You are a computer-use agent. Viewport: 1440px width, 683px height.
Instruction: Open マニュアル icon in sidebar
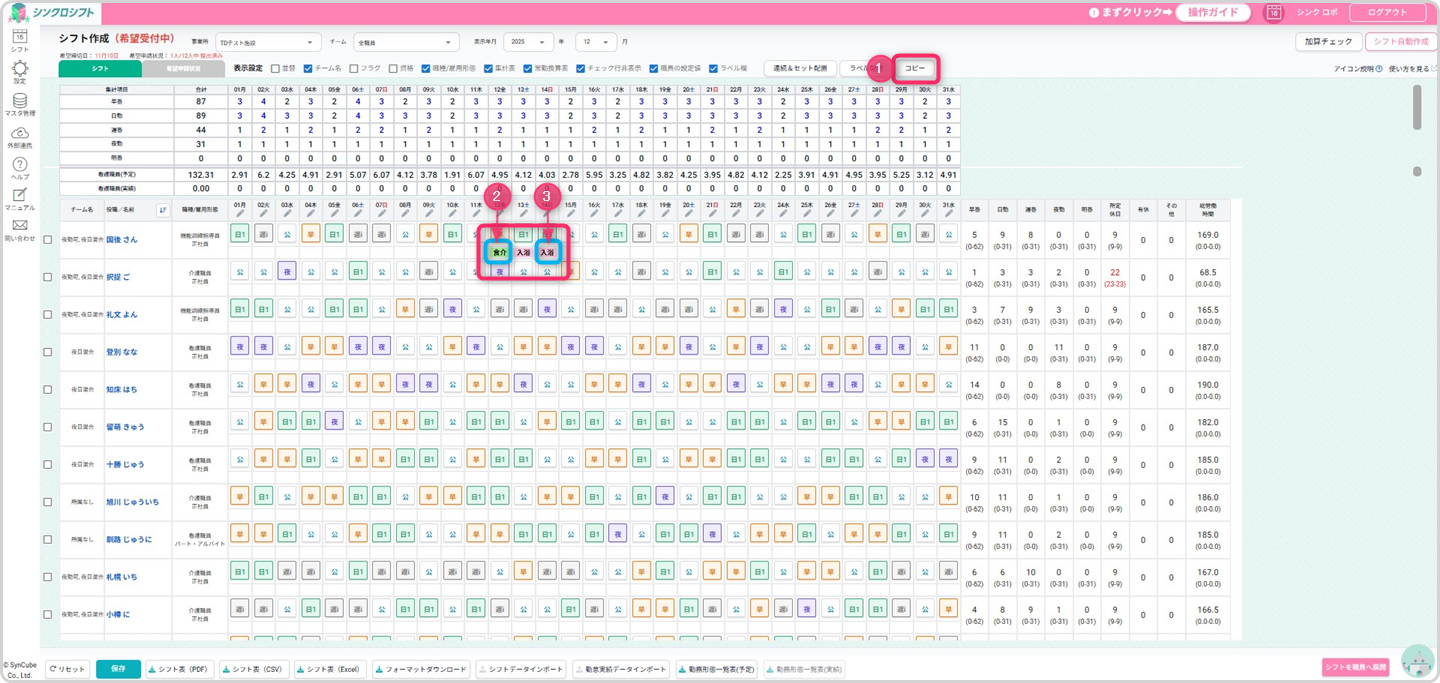tap(19, 196)
